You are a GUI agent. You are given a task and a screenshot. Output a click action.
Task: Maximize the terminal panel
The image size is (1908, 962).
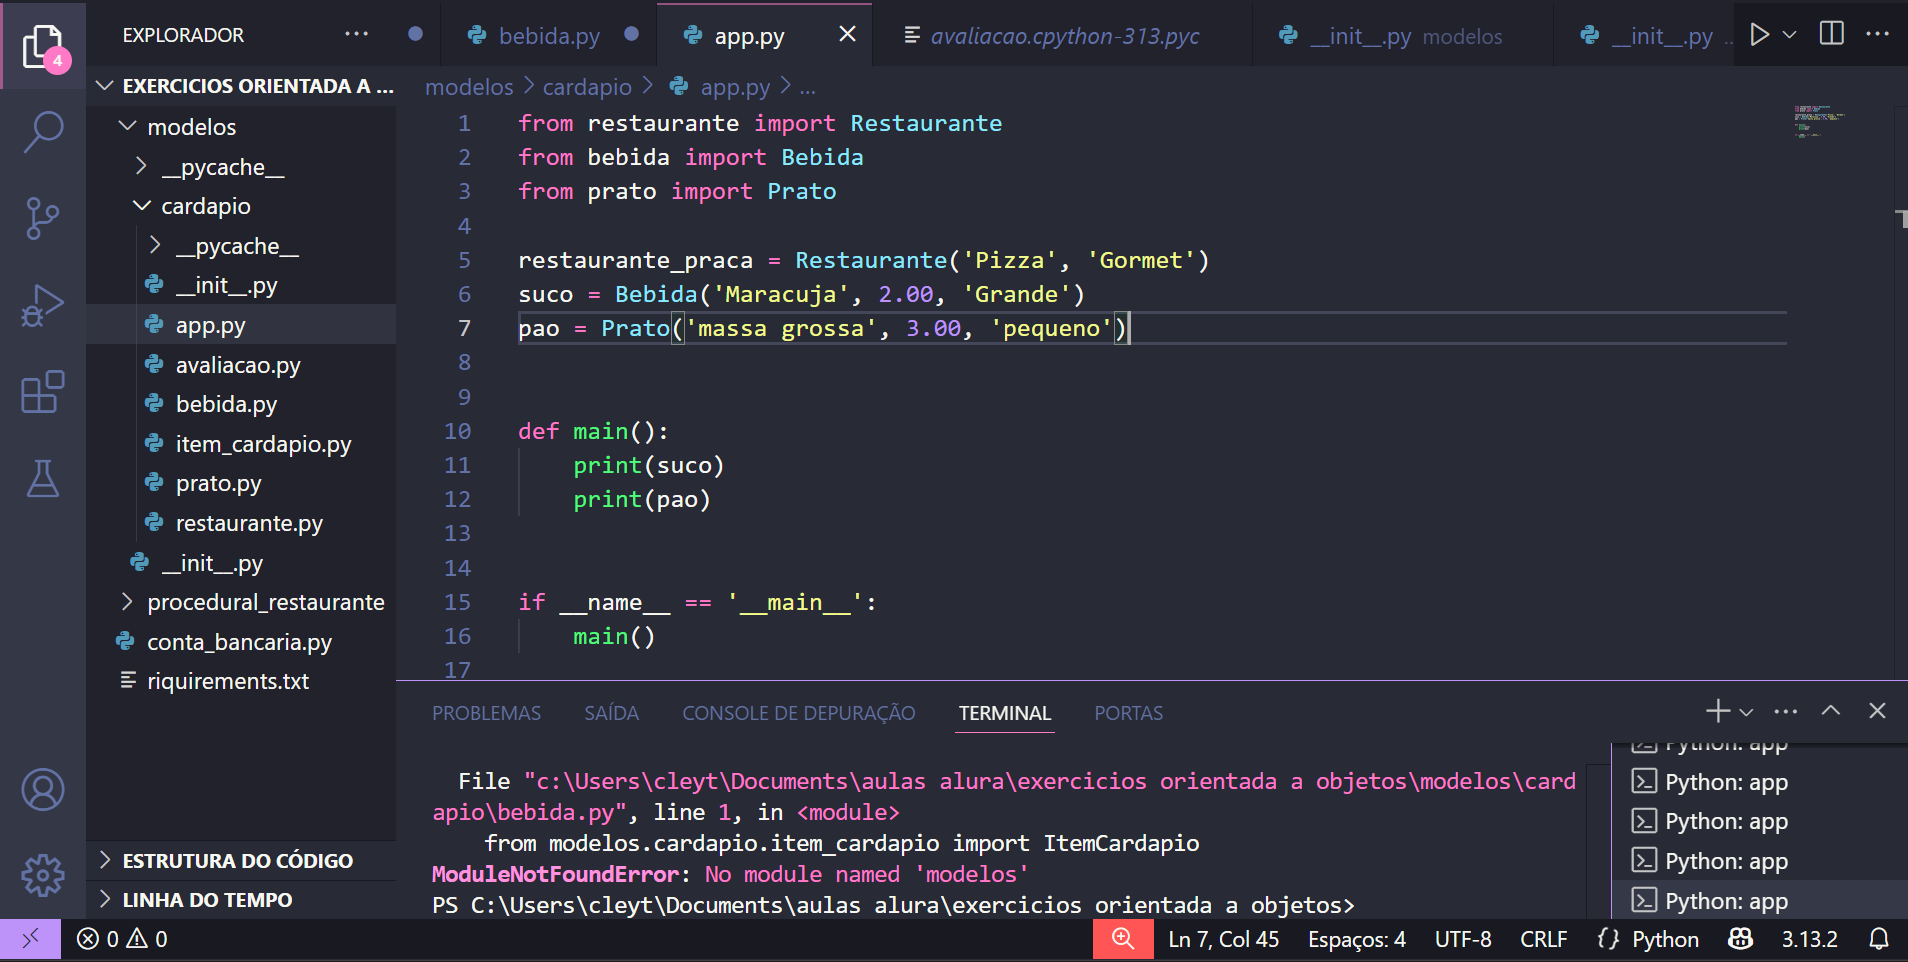(x=1831, y=711)
